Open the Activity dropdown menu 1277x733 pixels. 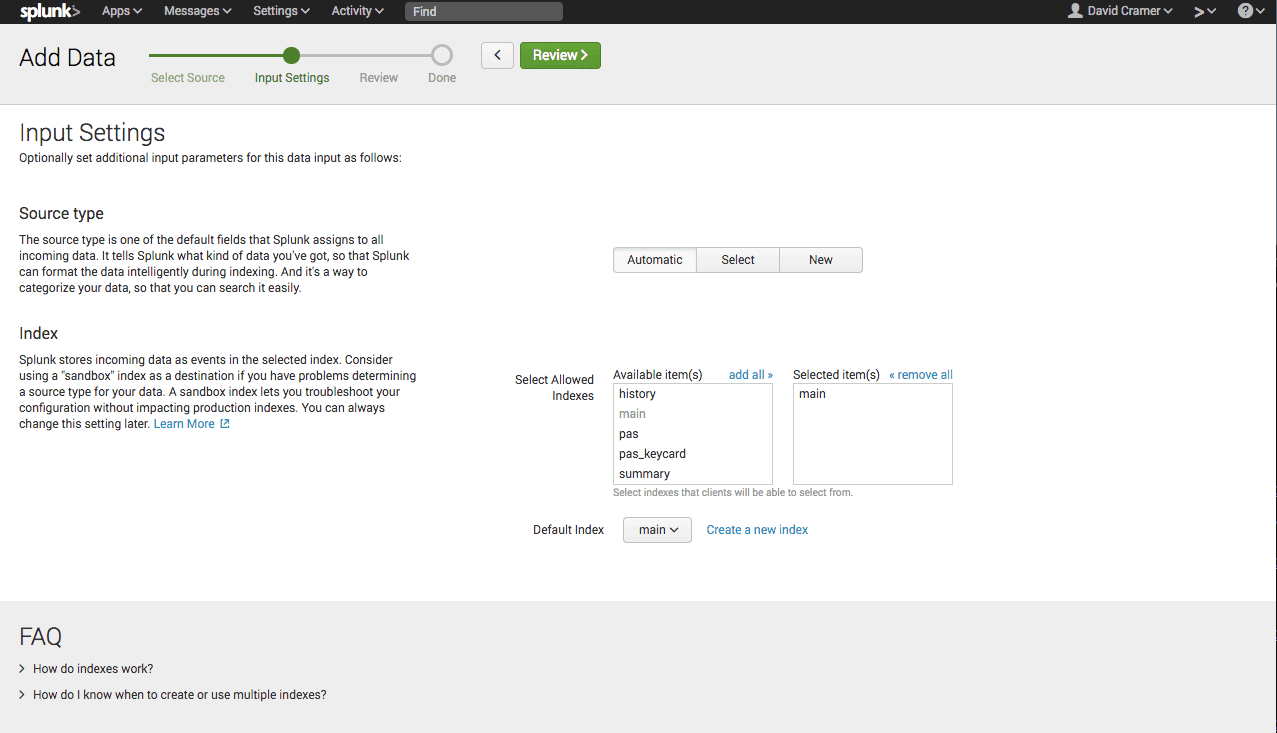click(x=356, y=11)
